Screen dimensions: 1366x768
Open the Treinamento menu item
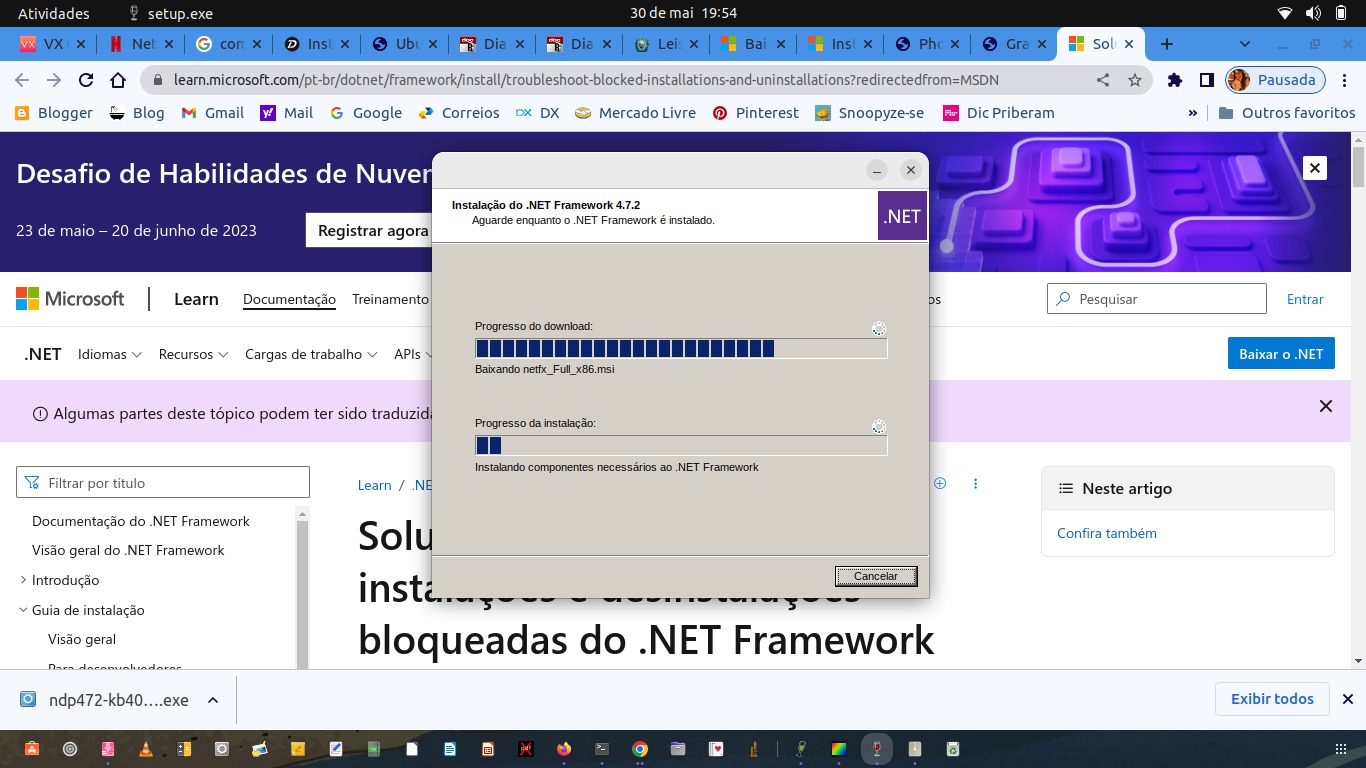coord(390,299)
